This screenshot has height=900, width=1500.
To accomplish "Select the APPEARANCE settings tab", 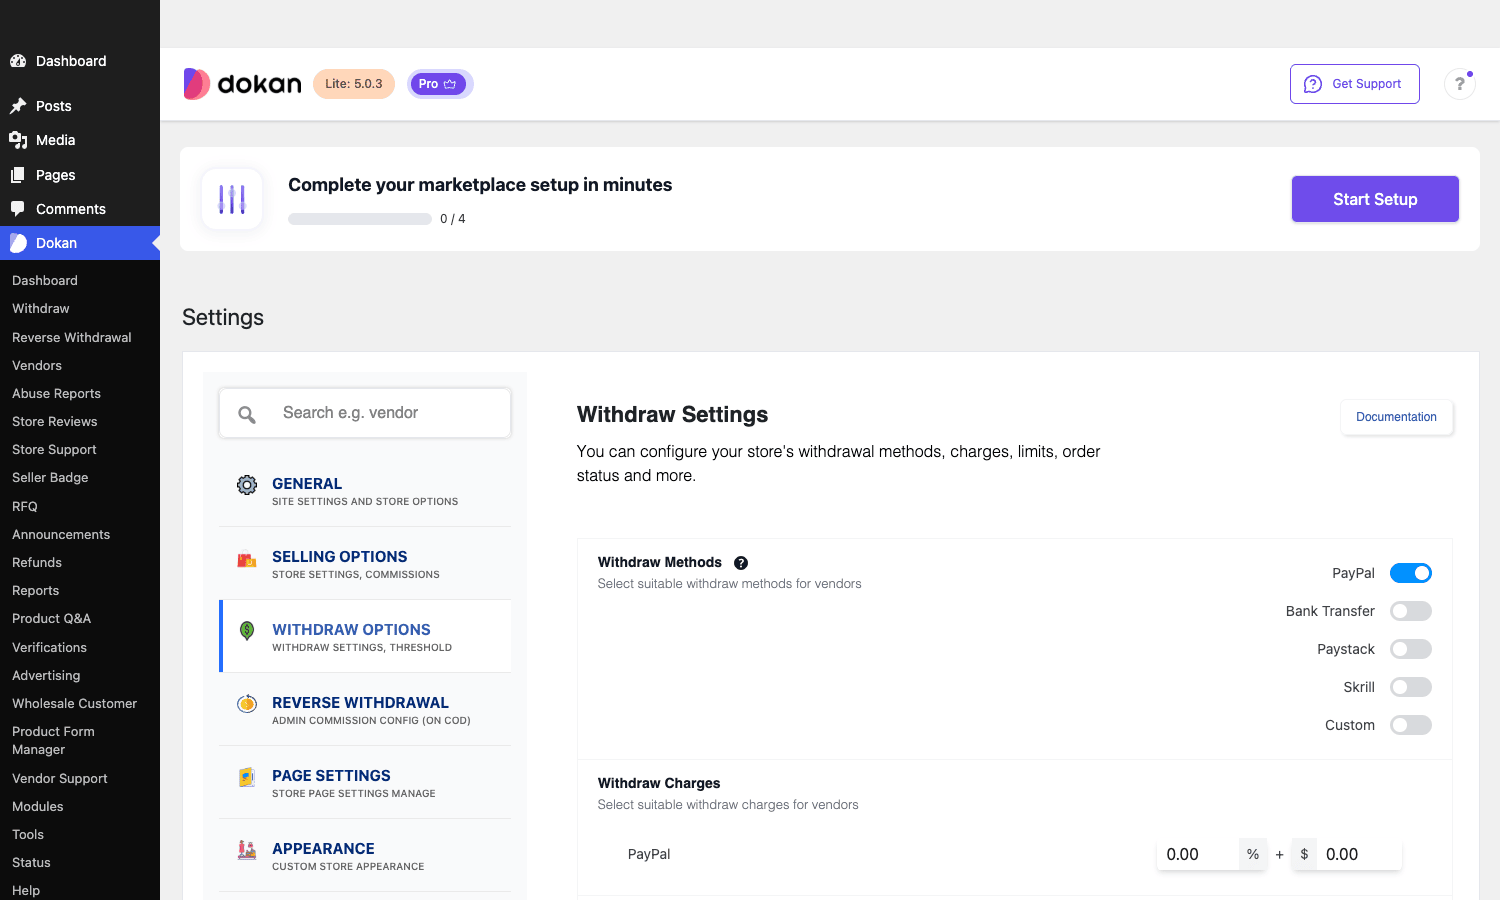I will tap(365, 855).
